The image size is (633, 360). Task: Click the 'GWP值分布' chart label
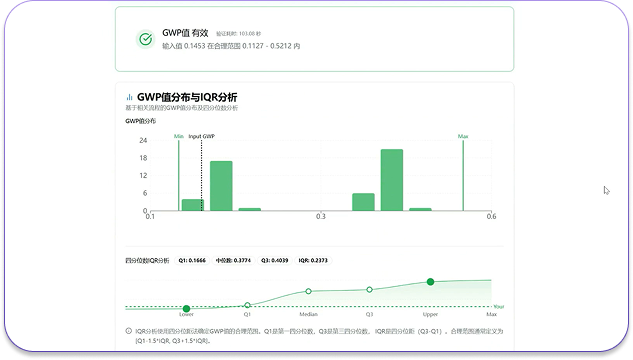[x=140, y=121]
